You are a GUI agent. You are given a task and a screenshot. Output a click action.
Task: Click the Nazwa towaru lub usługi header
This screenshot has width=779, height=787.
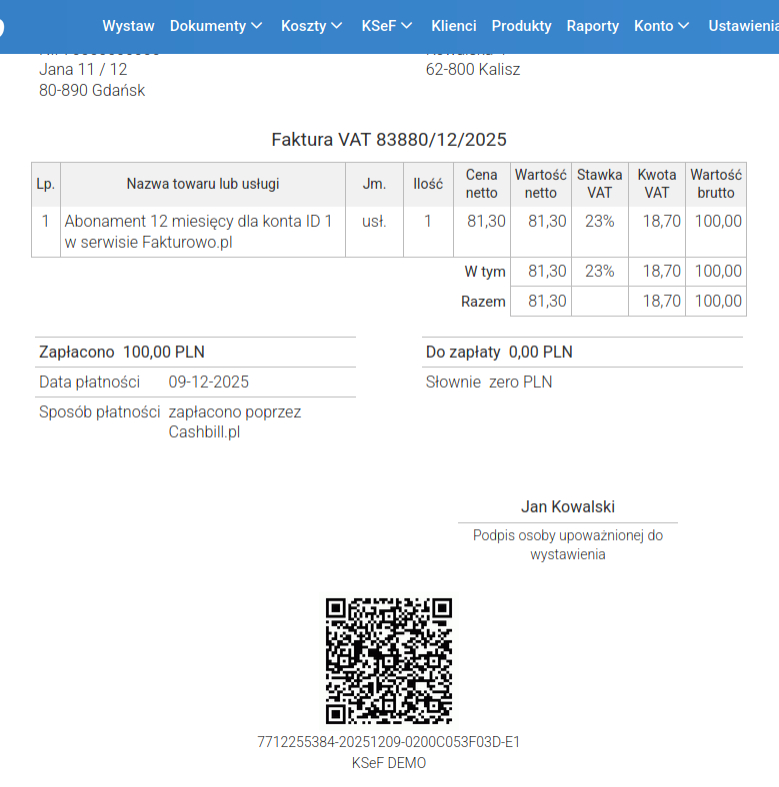(203, 184)
